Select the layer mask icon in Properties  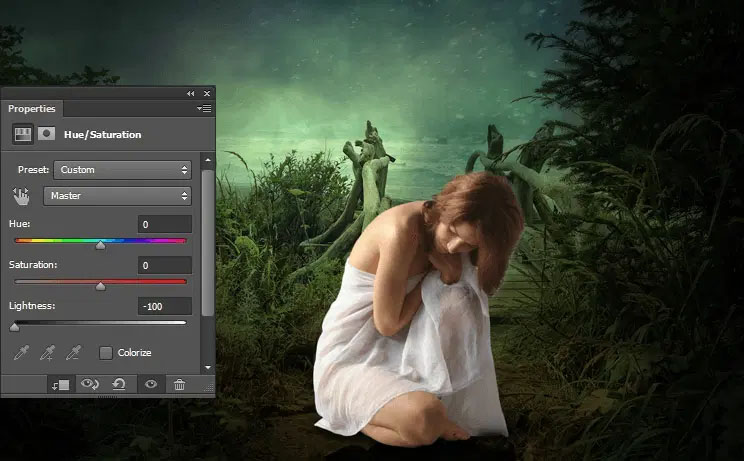(x=46, y=134)
